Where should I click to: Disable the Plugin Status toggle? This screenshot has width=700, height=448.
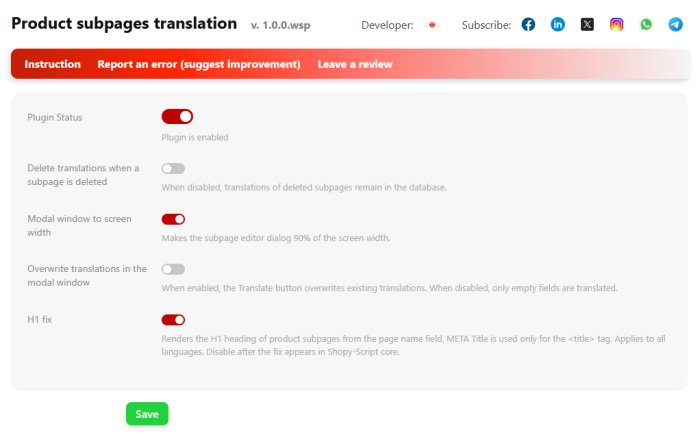tap(177, 117)
